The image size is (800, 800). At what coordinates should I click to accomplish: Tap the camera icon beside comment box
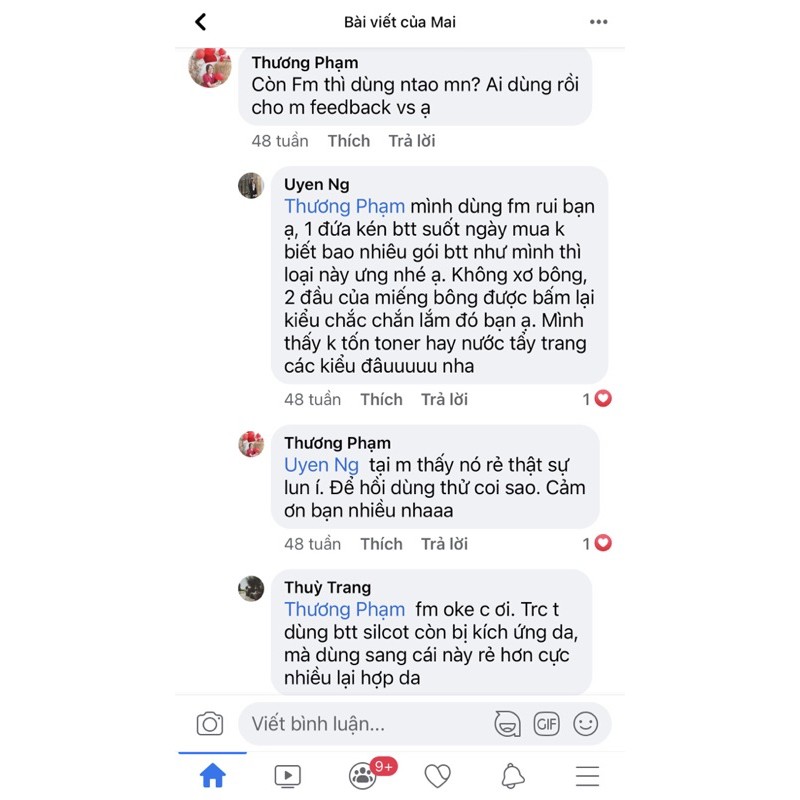click(210, 723)
